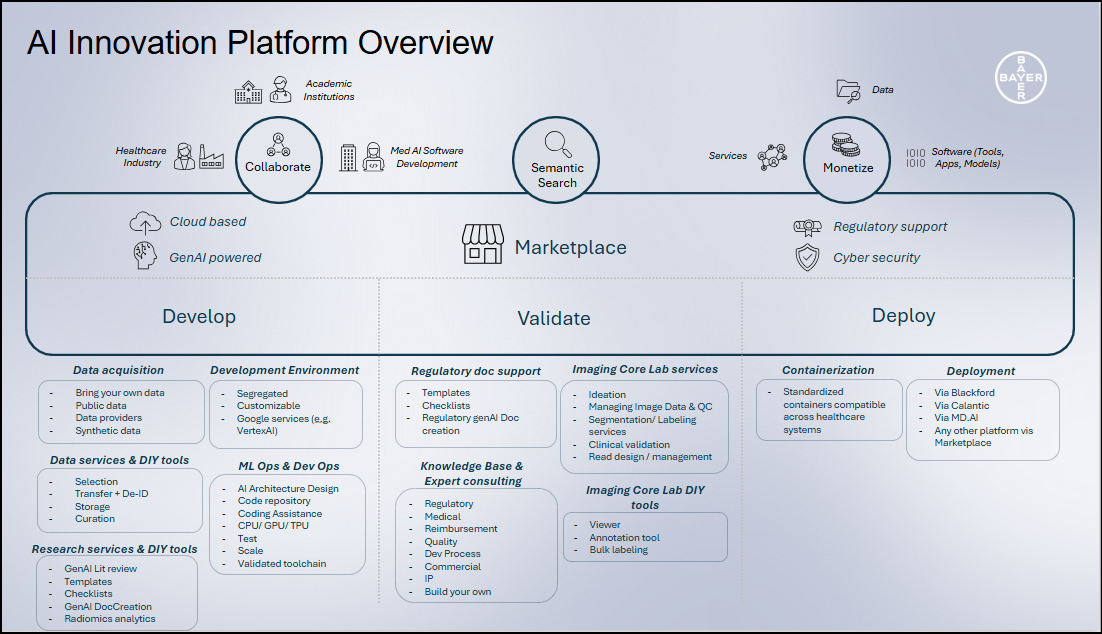Screen dimensions: 1102x634
Task: Select the Collaborate circle
Action: click(x=278, y=159)
